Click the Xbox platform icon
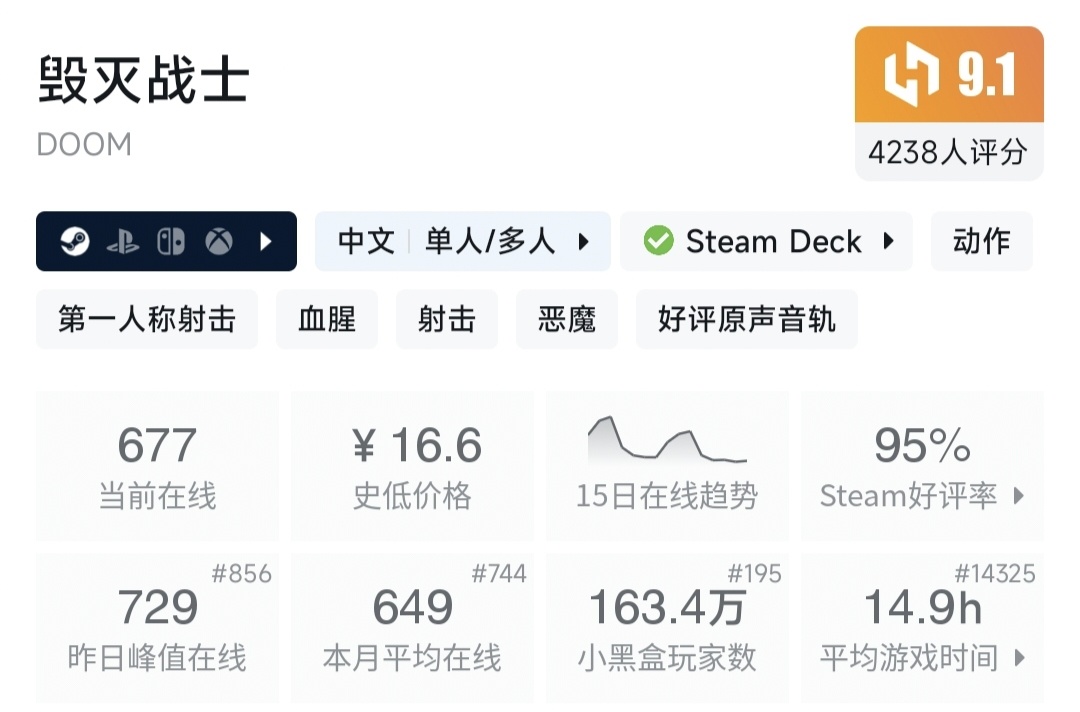 pos(219,242)
